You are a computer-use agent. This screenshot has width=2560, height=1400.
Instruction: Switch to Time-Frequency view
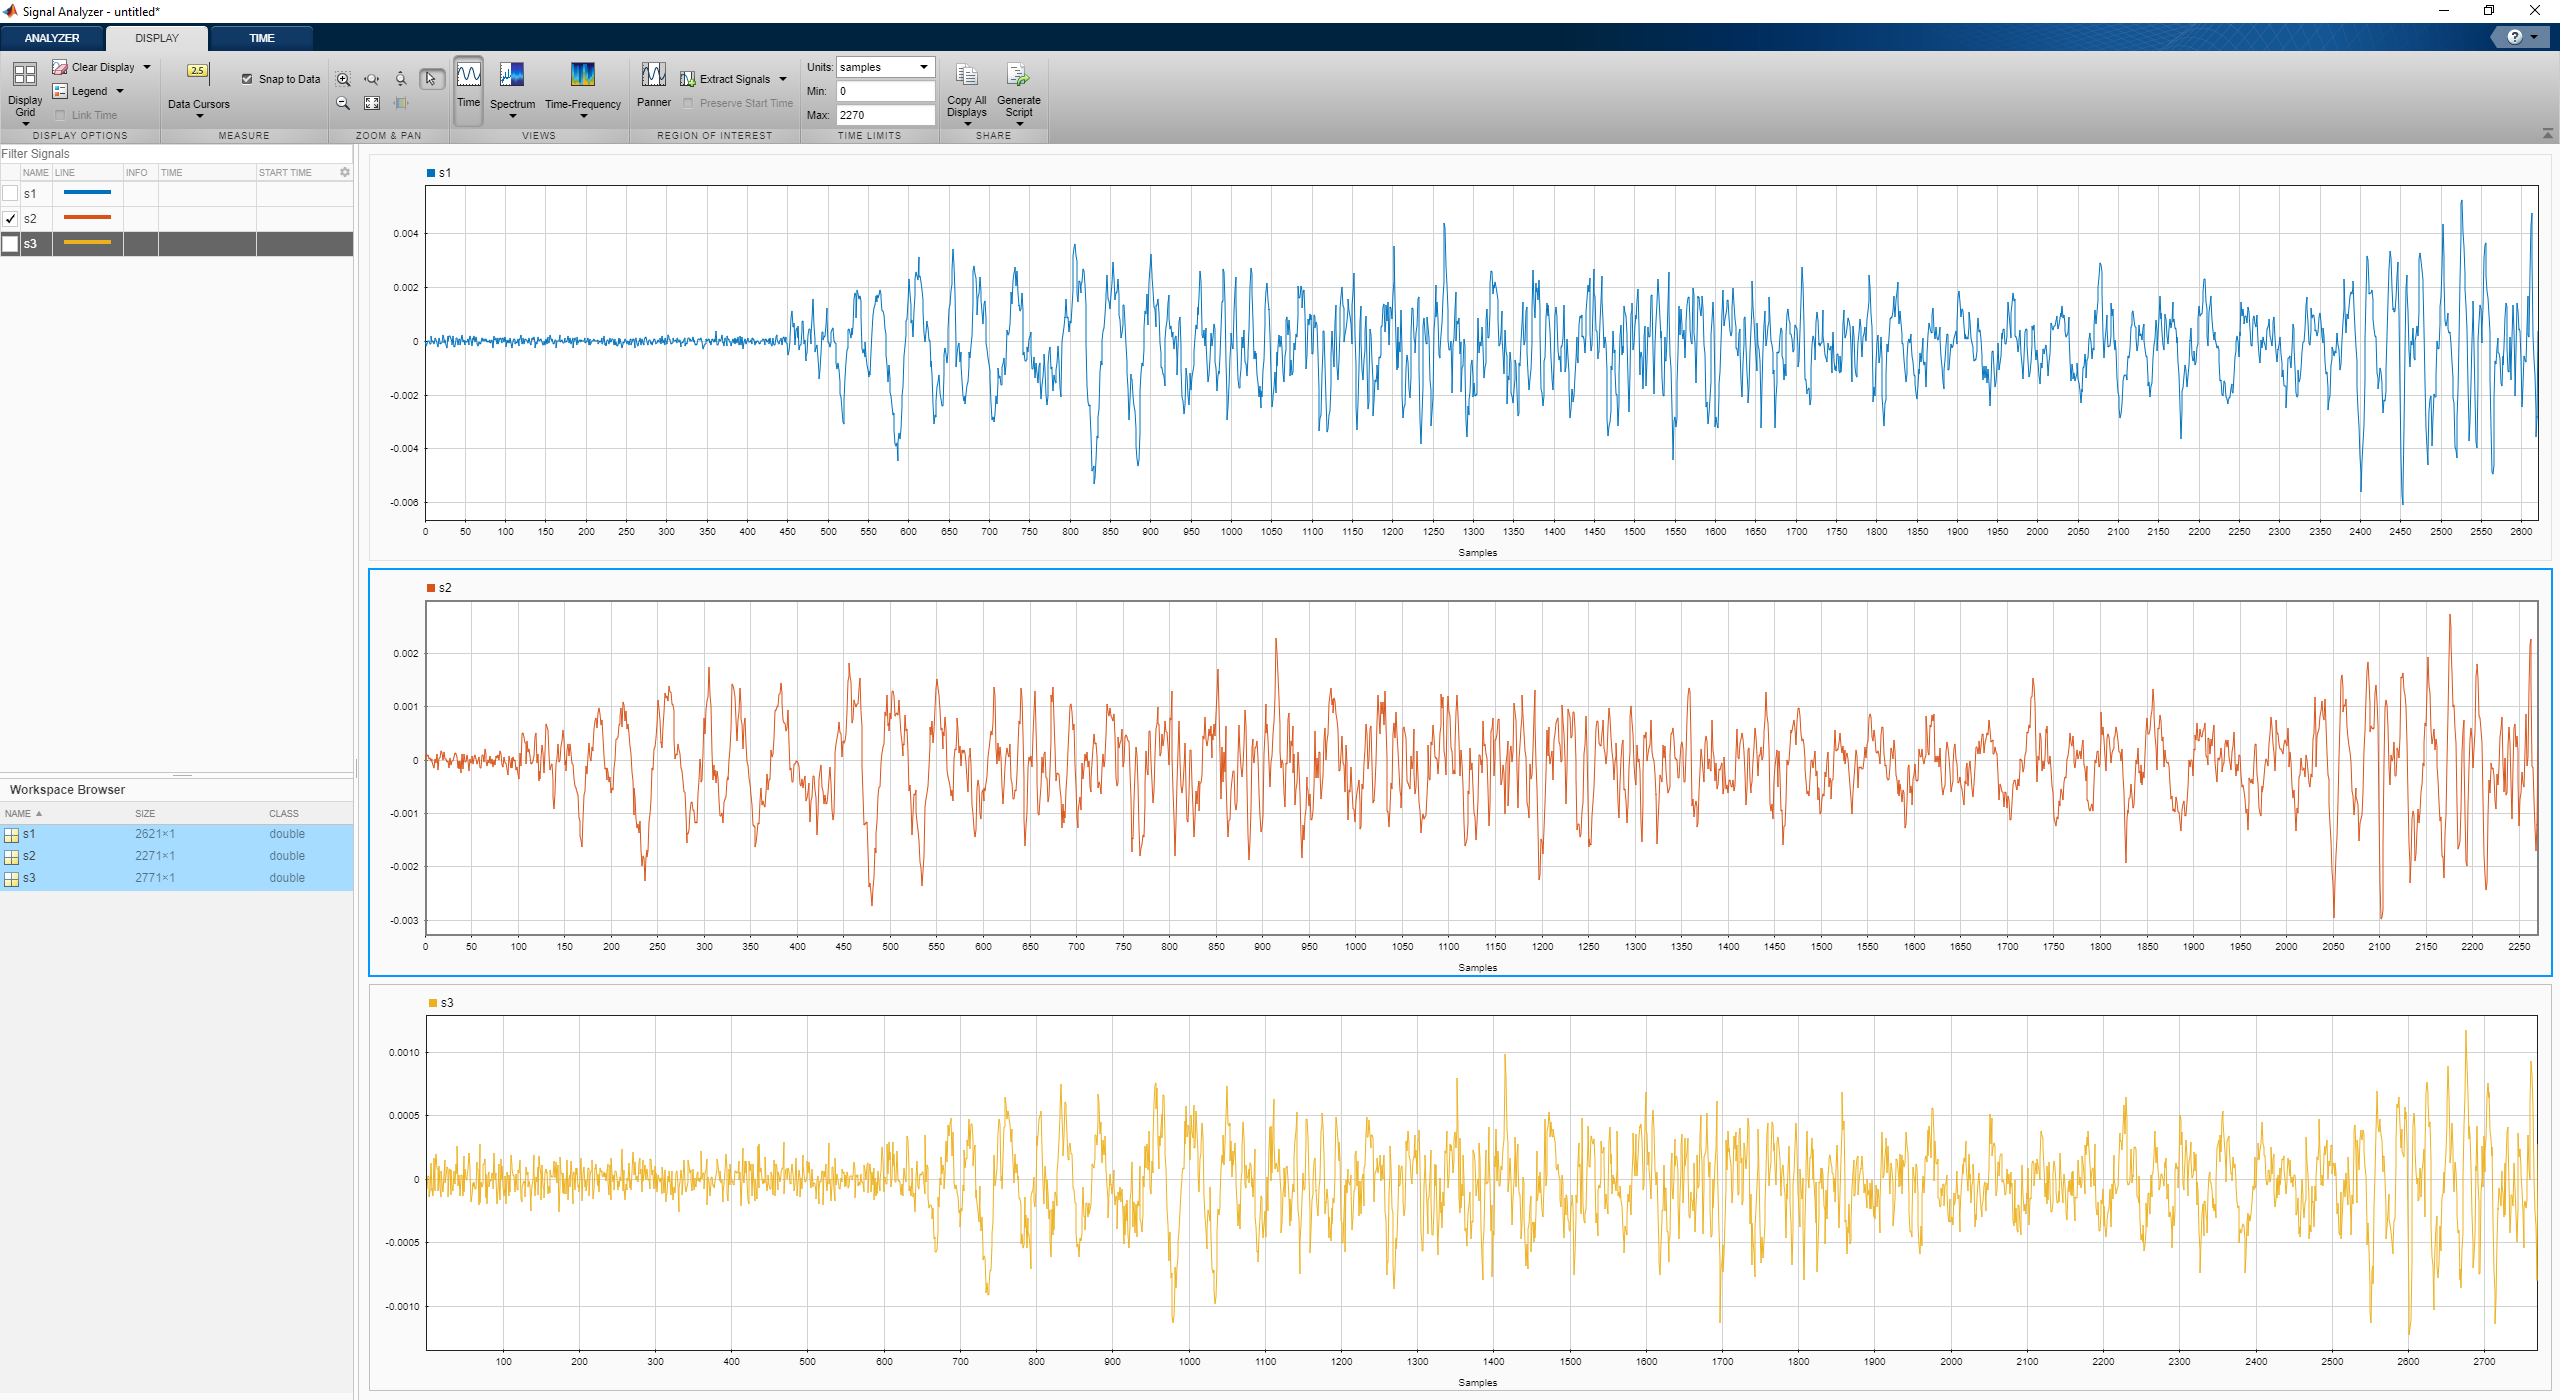click(x=582, y=76)
